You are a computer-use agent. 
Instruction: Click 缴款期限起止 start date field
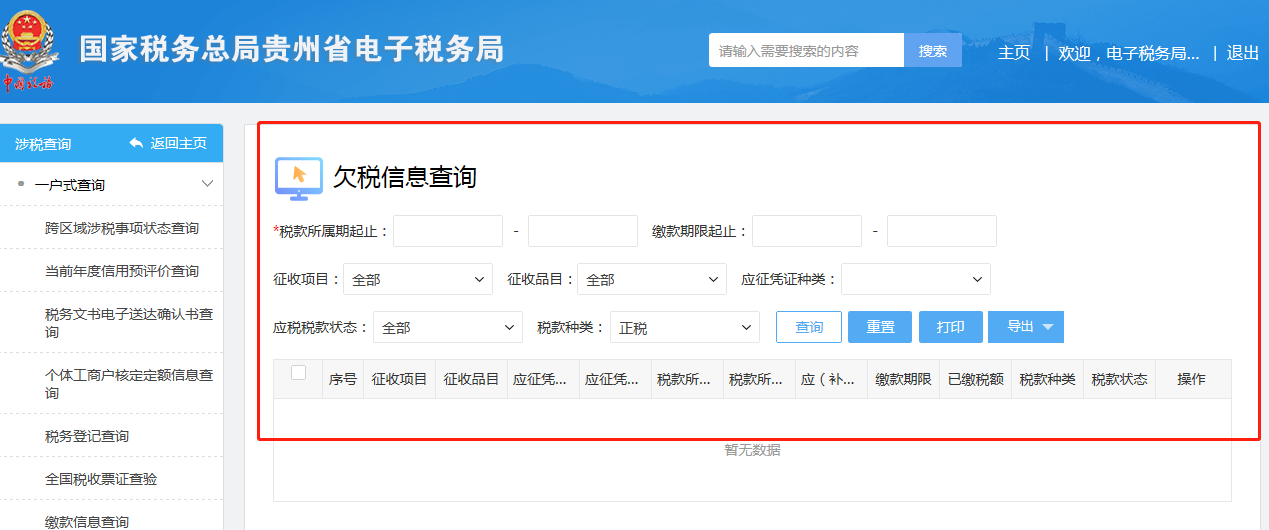(807, 231)
